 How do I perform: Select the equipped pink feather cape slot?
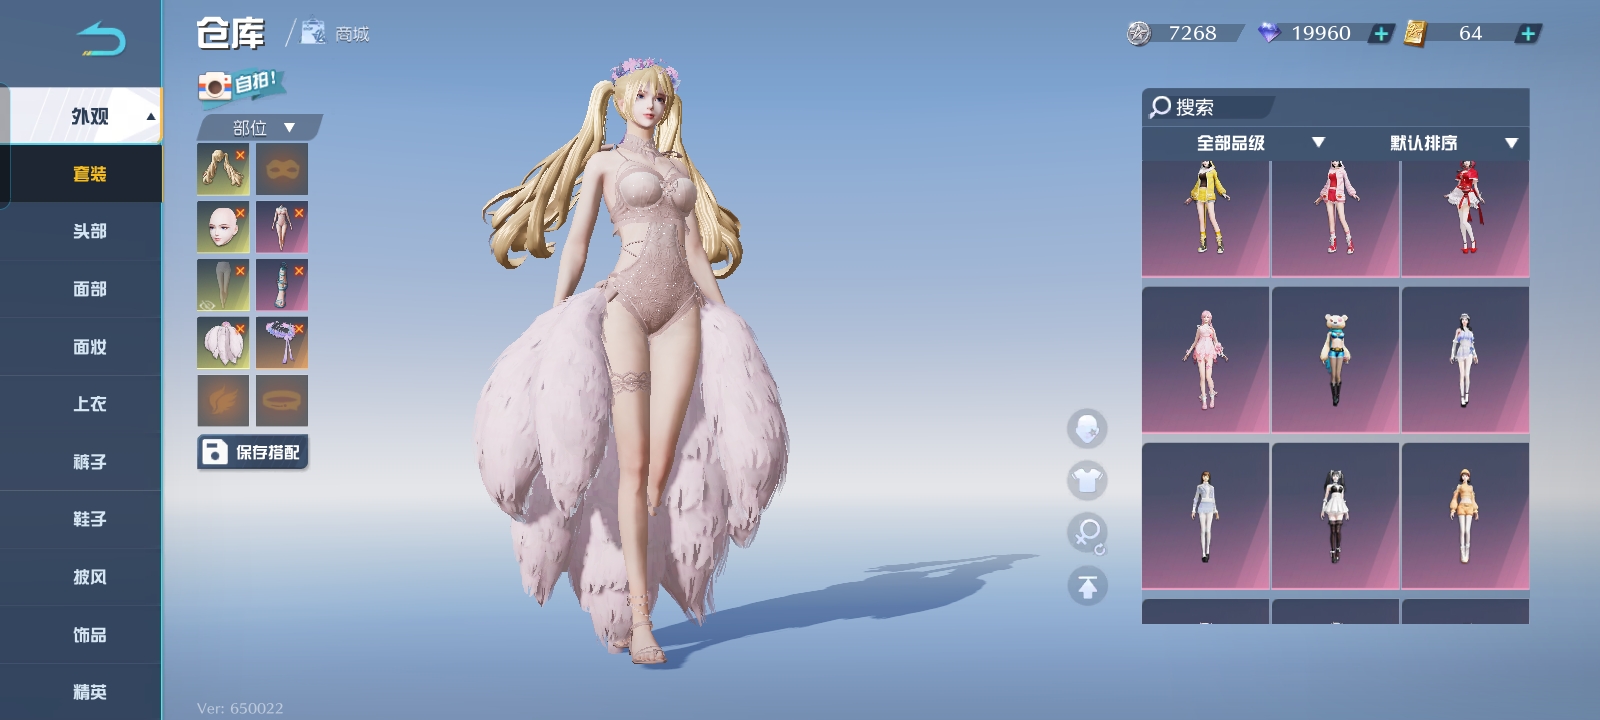223,343
